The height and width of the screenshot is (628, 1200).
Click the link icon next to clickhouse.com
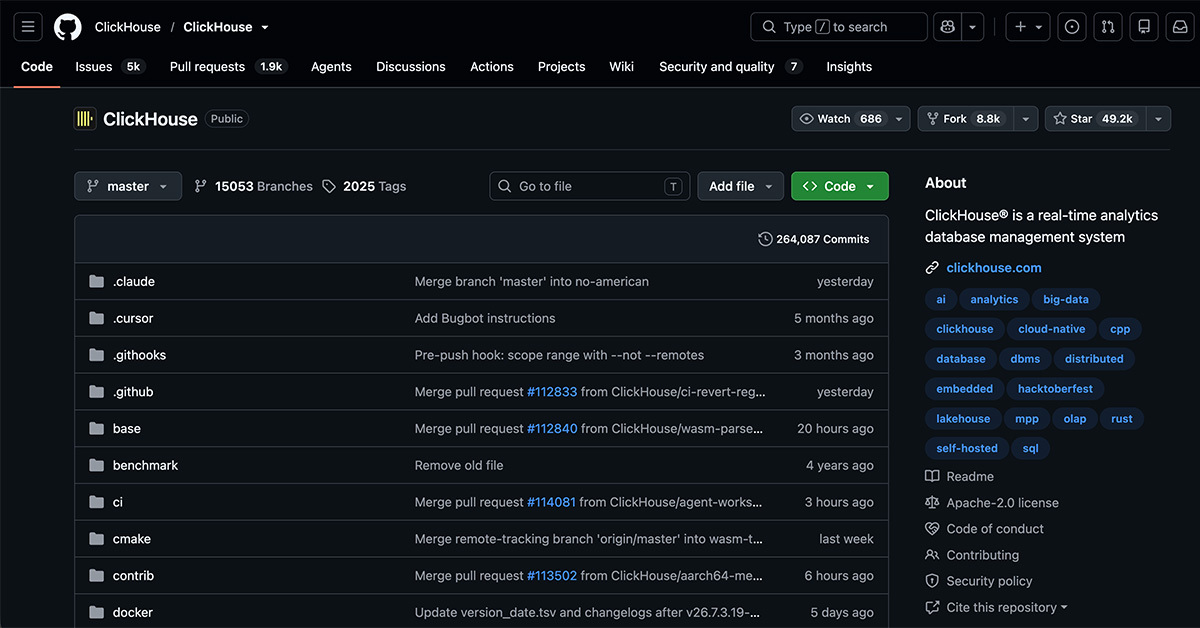point(932,268)
